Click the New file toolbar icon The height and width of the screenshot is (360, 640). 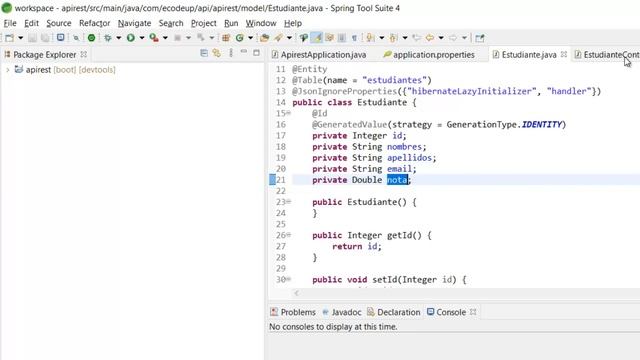coord(9,38)
